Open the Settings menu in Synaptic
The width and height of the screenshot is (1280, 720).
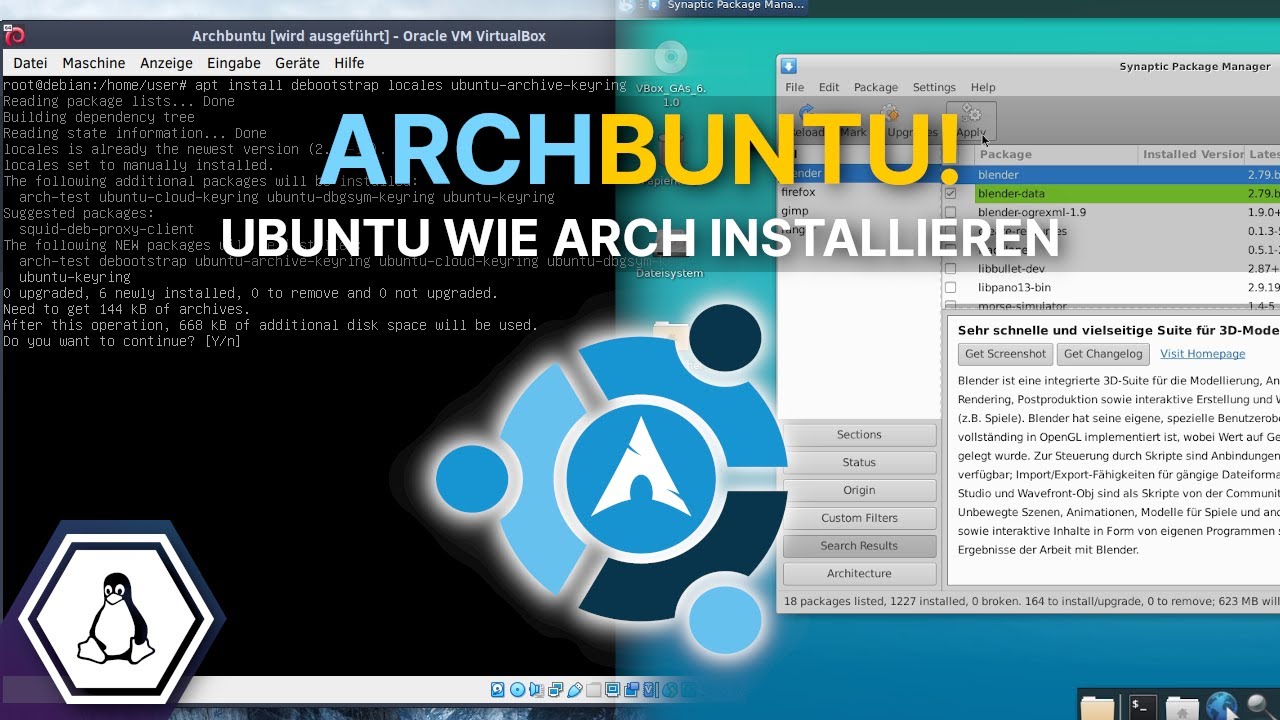pyautogui.click(x=934, y=87)
